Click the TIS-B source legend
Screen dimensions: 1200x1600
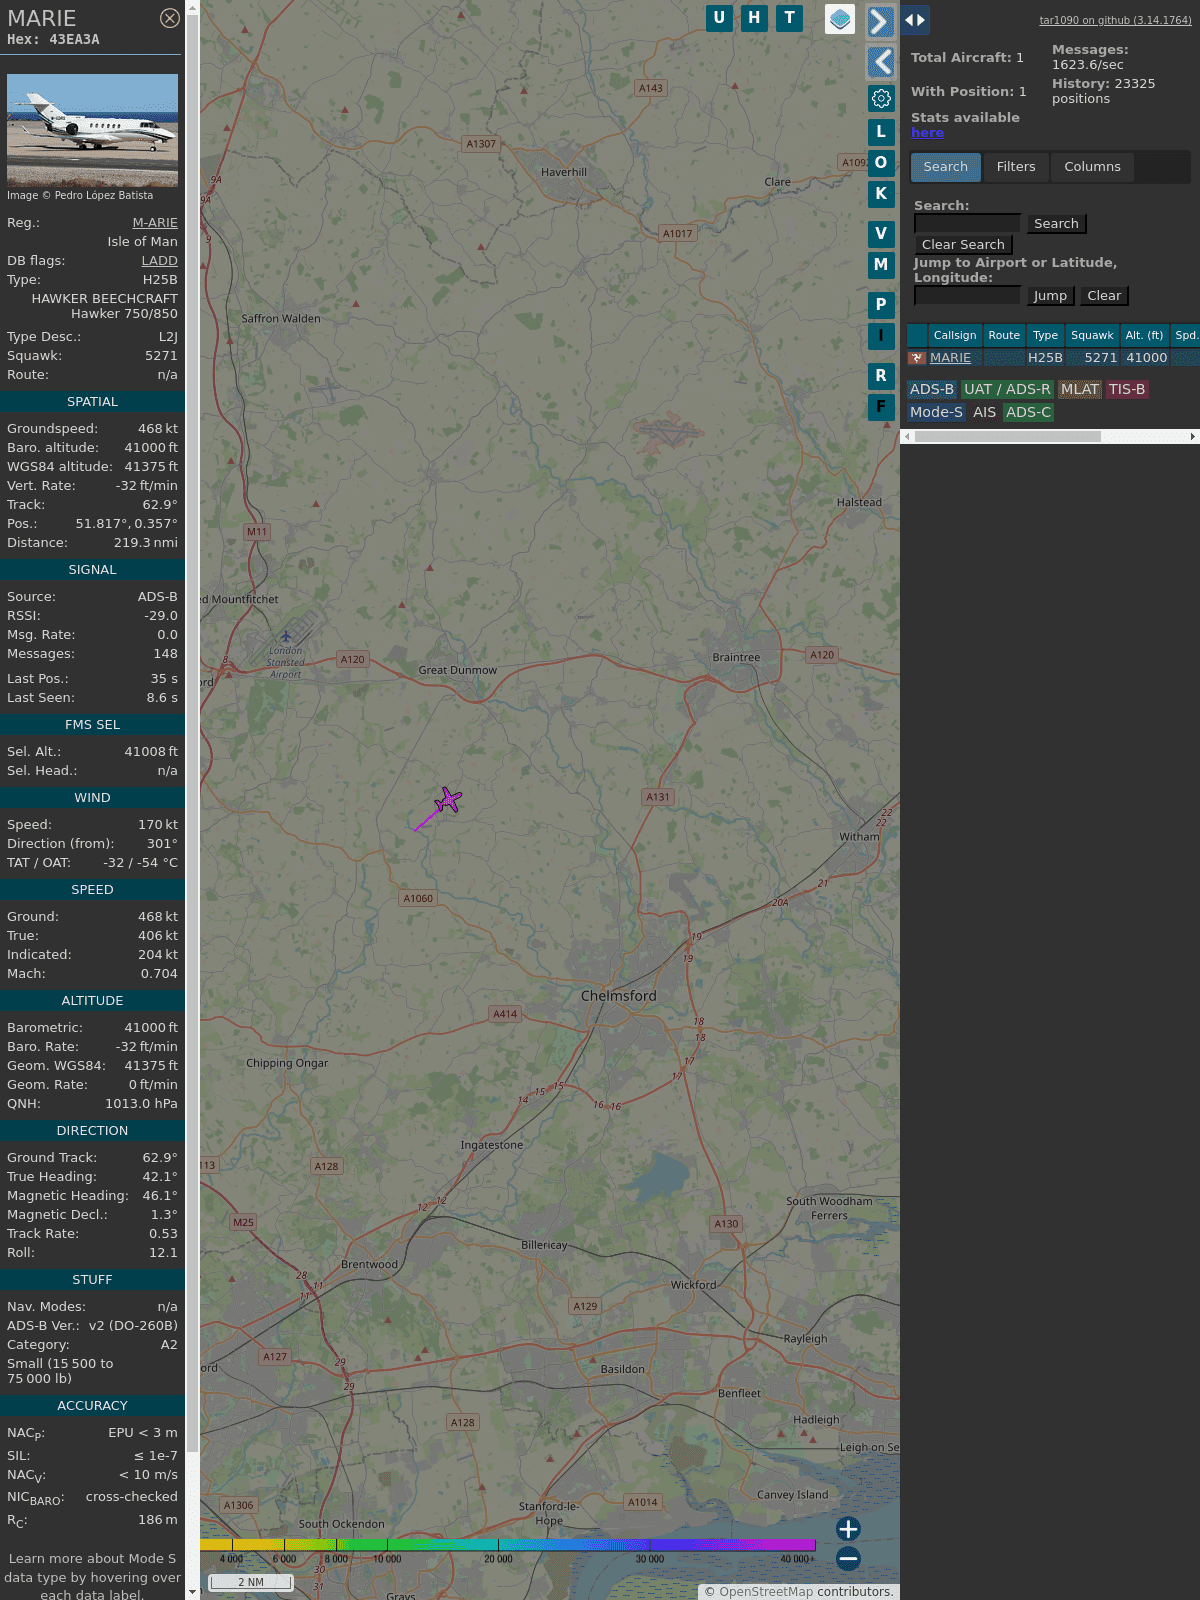tap(1127, 390)
